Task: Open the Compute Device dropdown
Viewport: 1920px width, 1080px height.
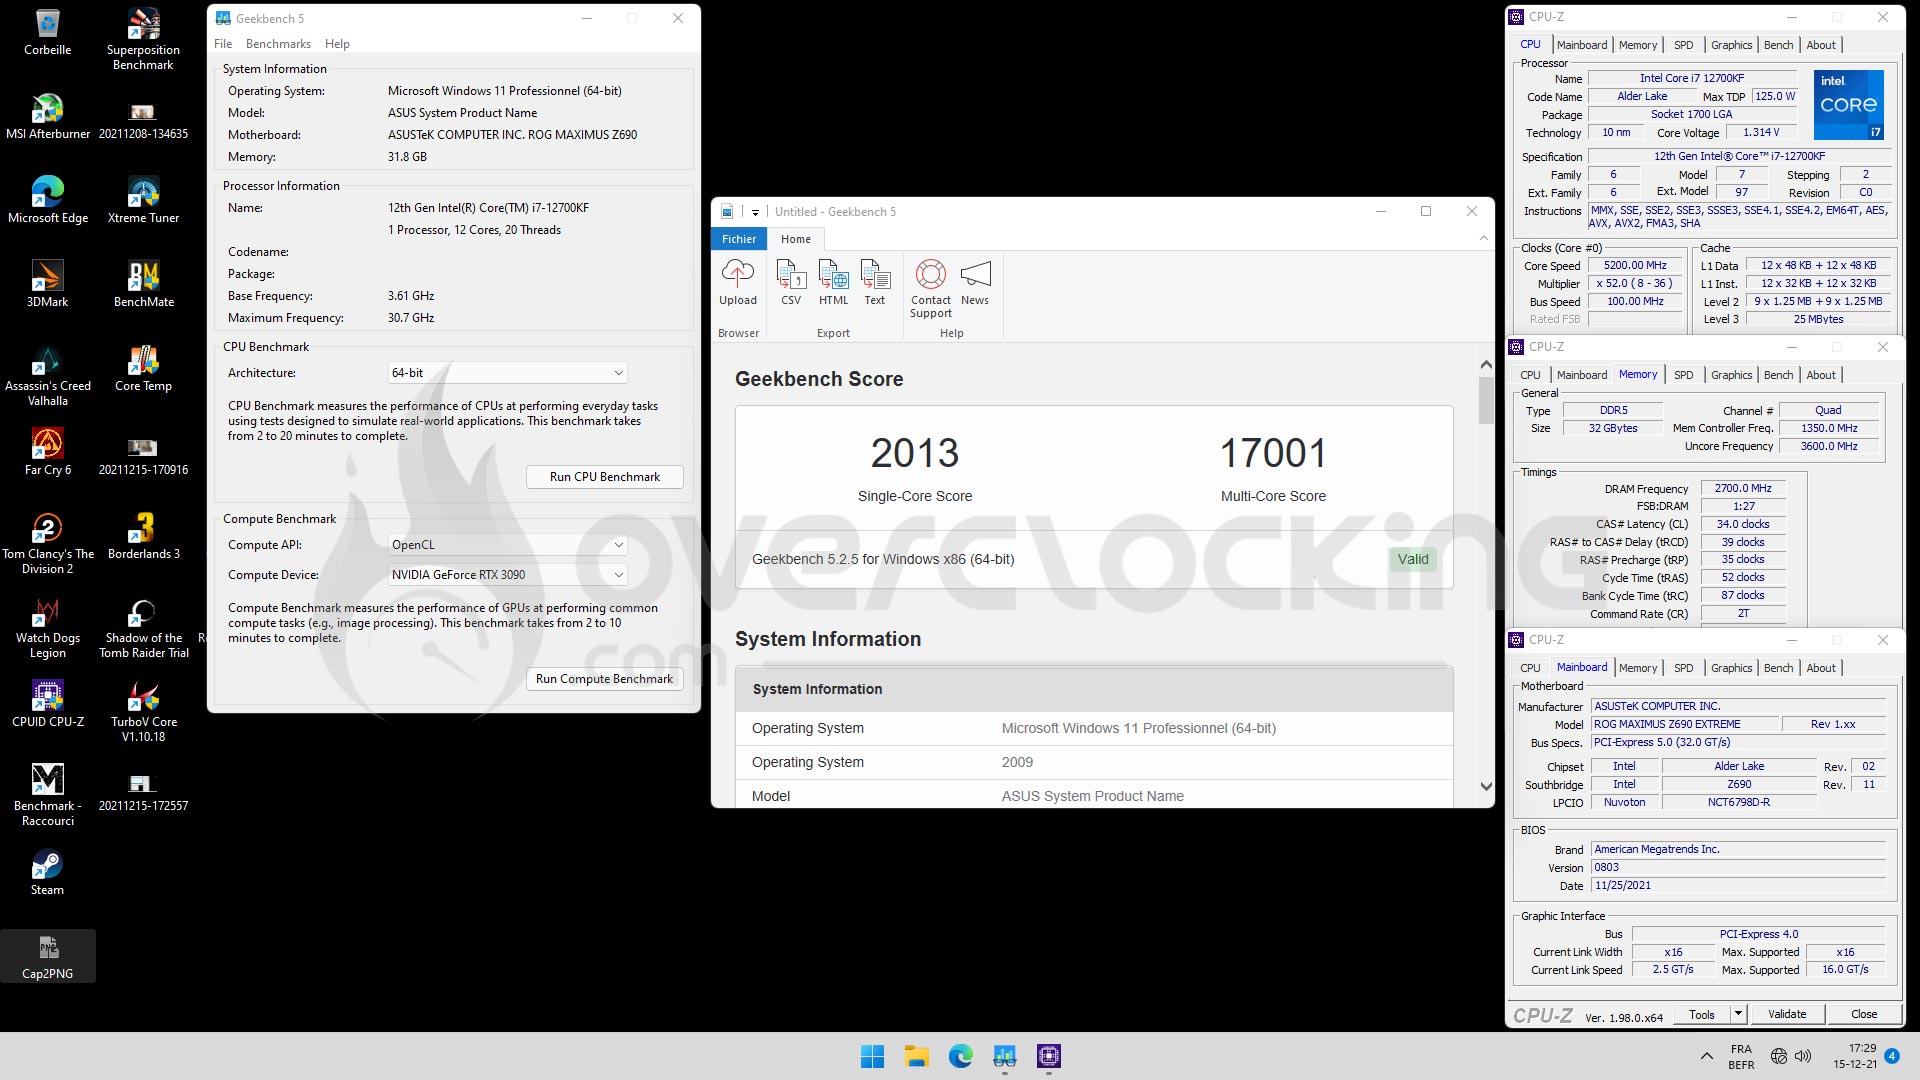Action: tap(508, 575)
